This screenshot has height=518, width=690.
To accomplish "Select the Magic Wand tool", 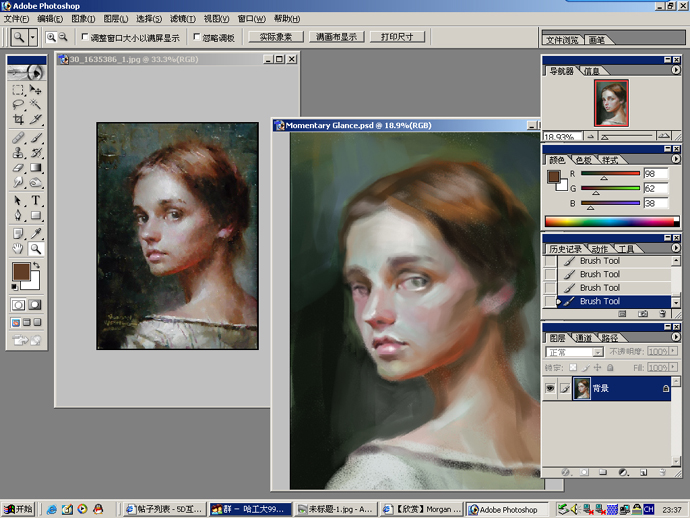I will (x=35, y=104).
